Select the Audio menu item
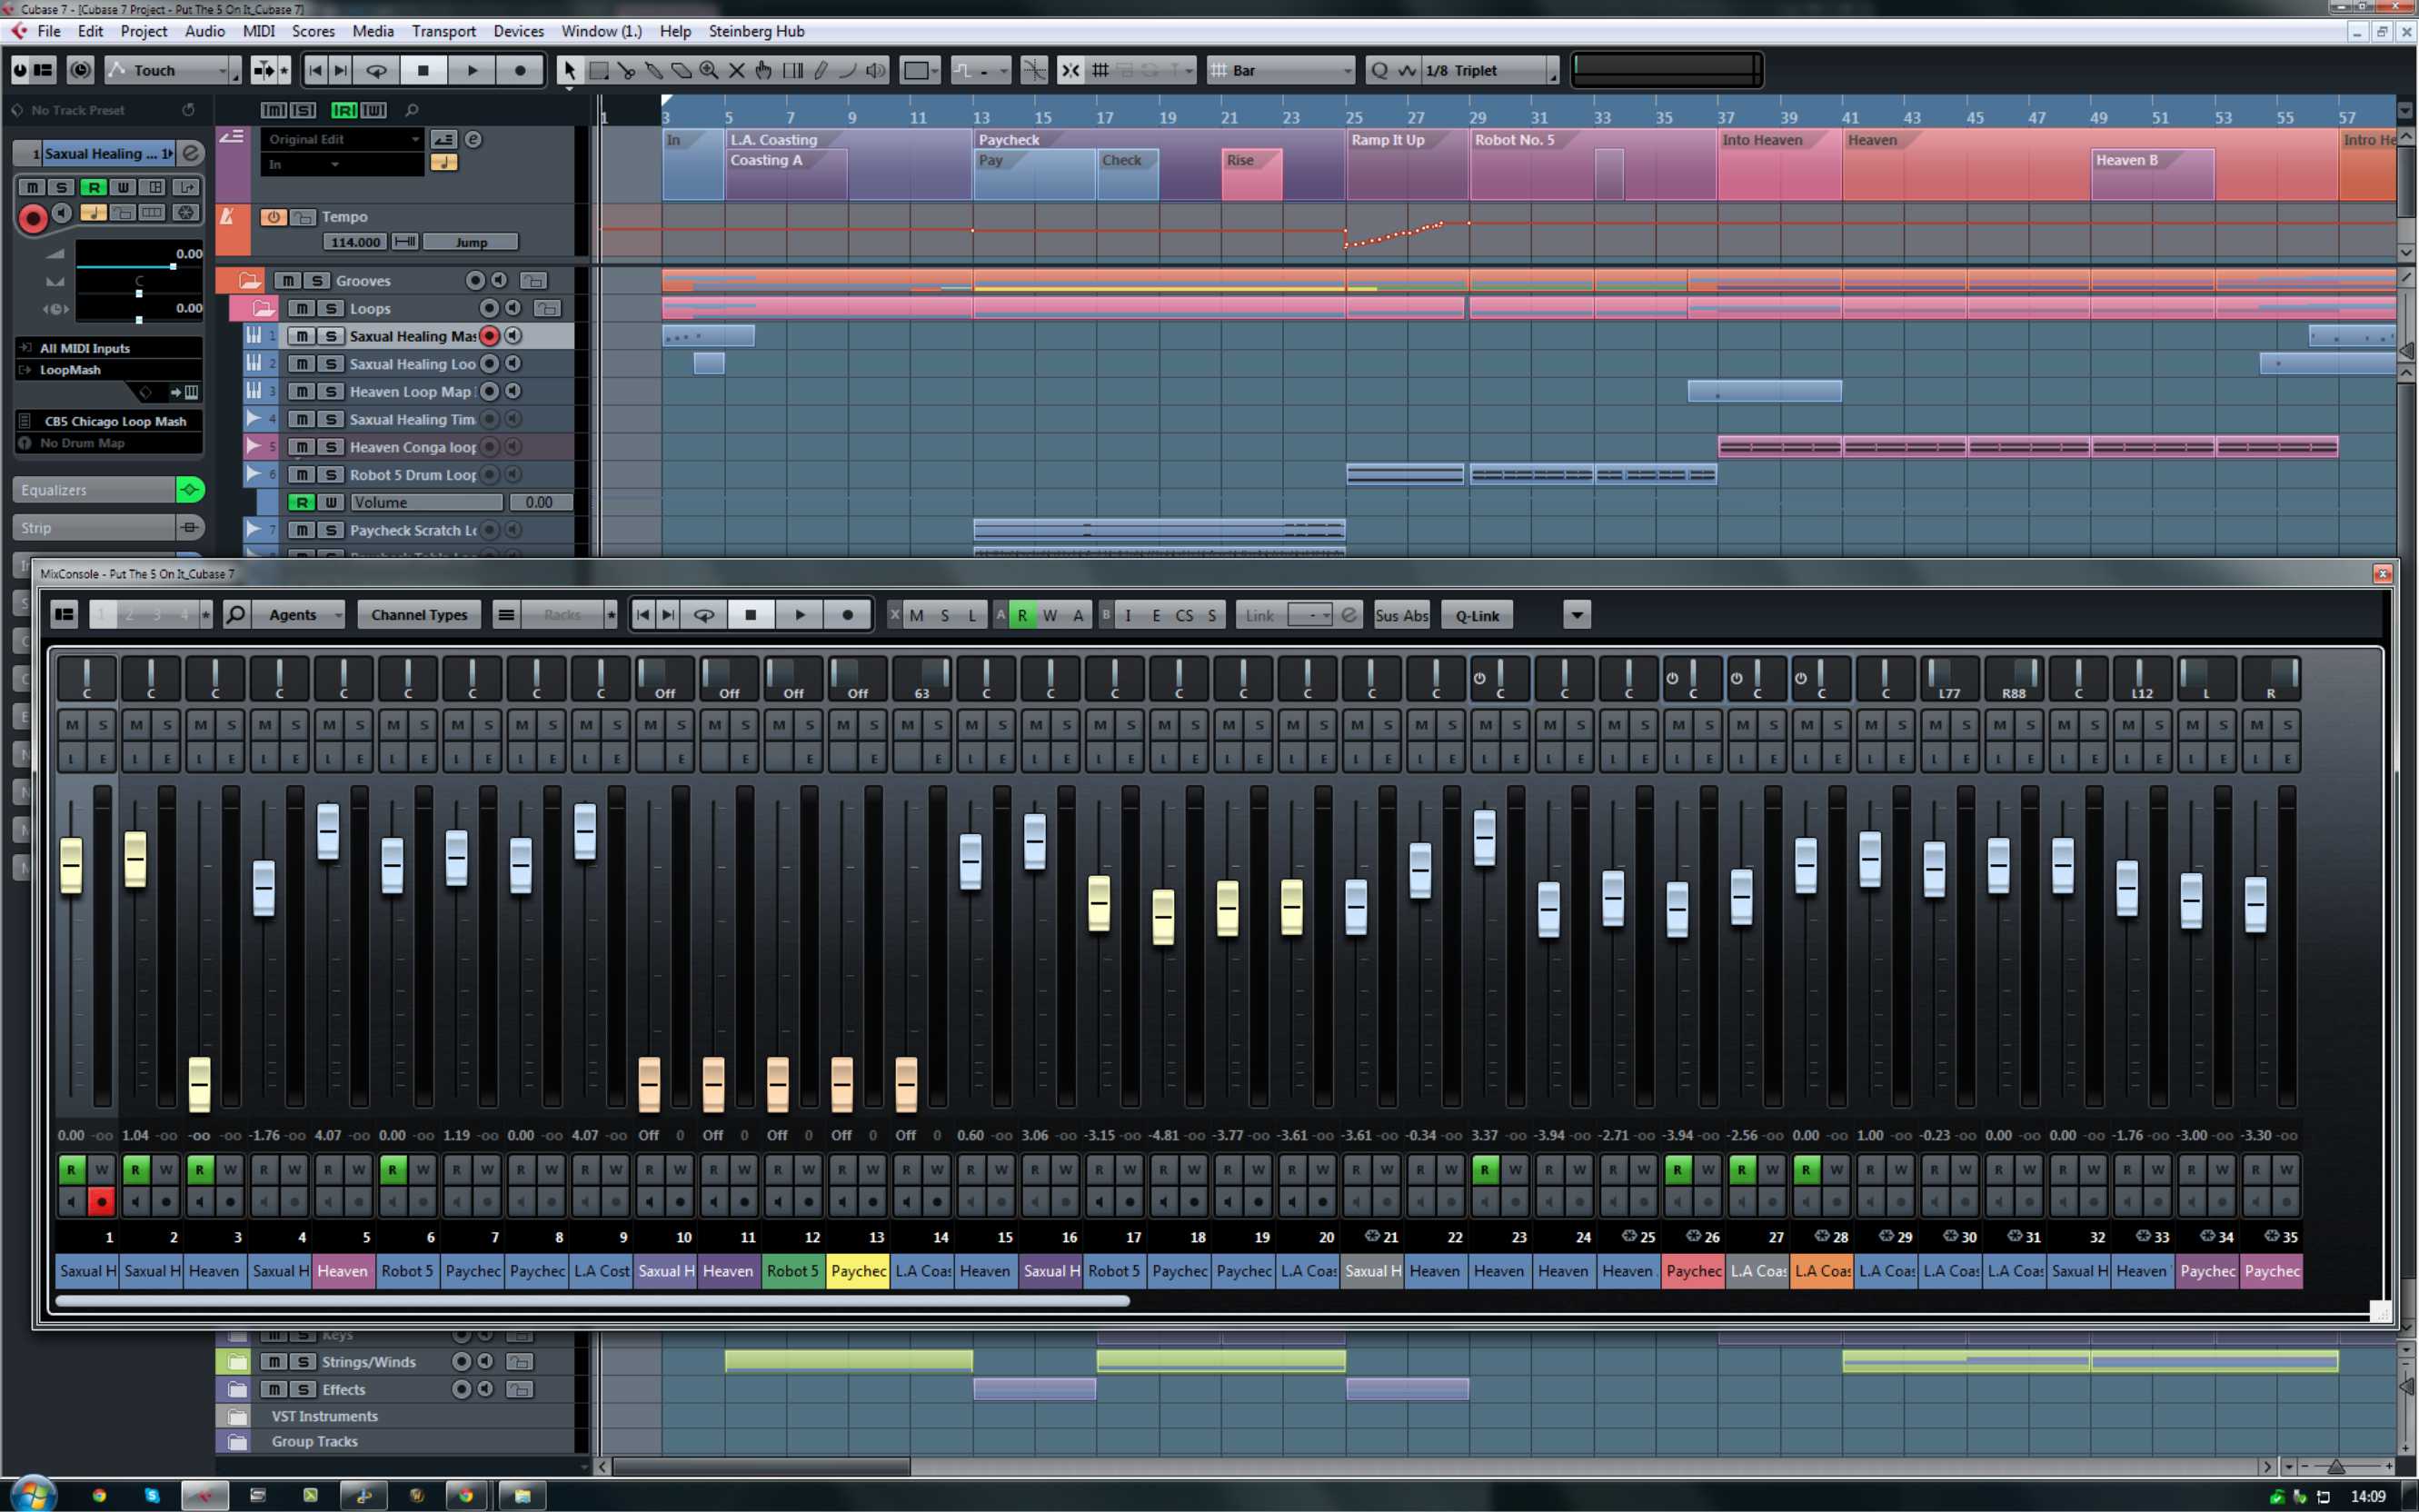 pos(204,32)
